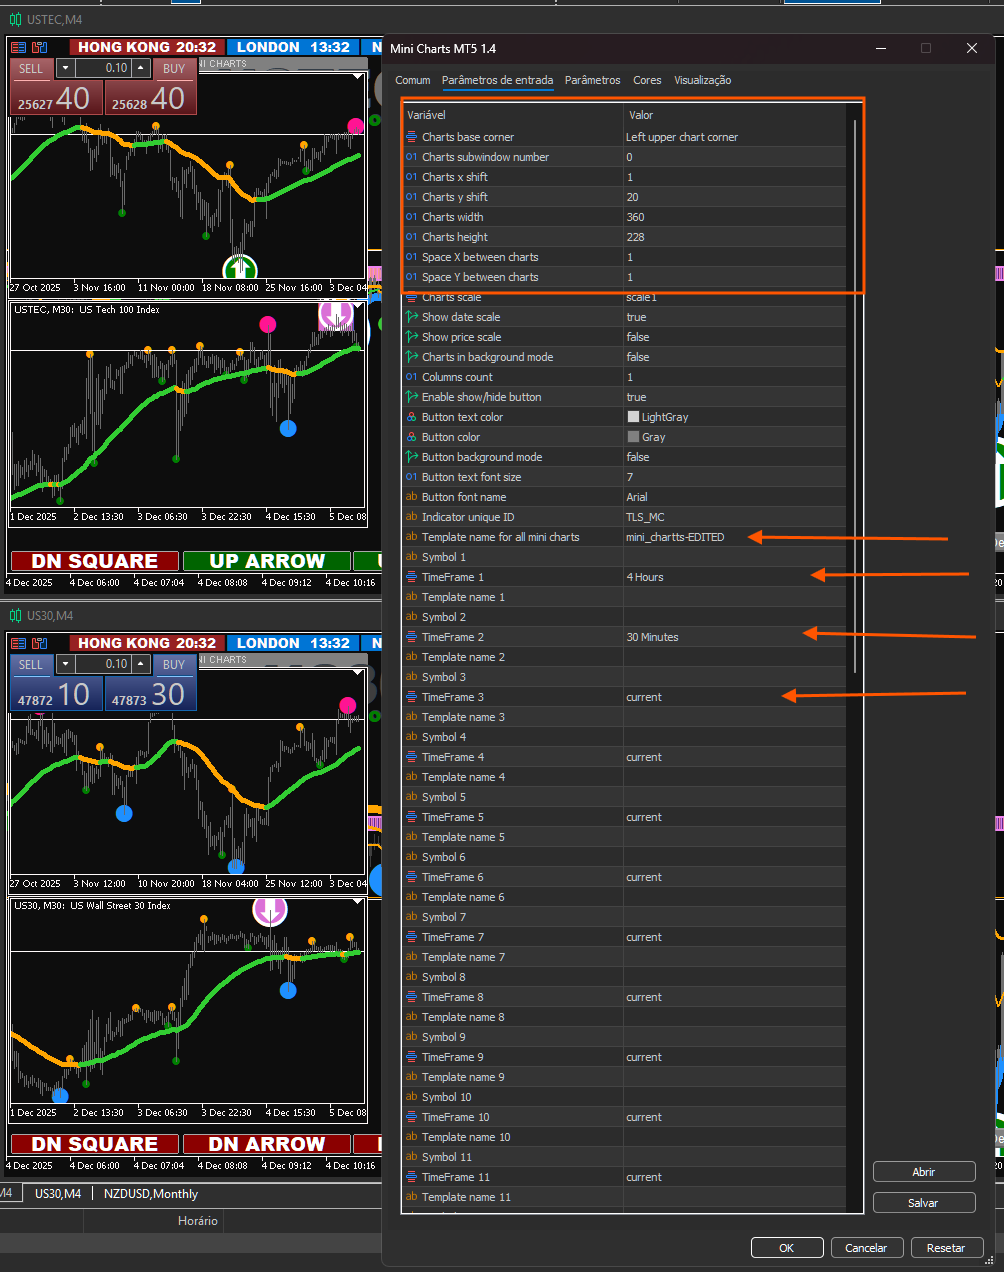Open TimeFrame 3 value current
Image resolution: width=1004 pixels, height=1272 pixels.
[x=734, y=697]
